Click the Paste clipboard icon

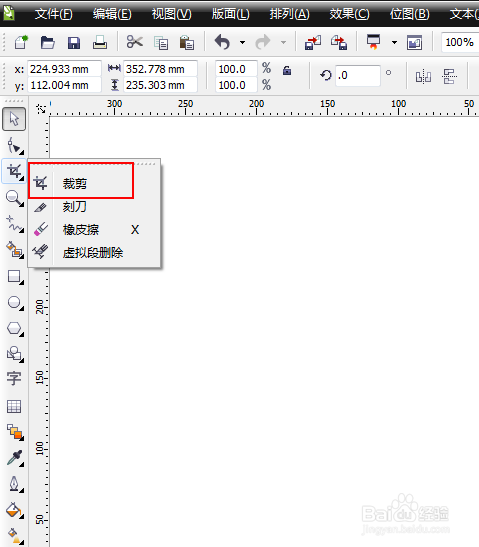tap(187, 43)
